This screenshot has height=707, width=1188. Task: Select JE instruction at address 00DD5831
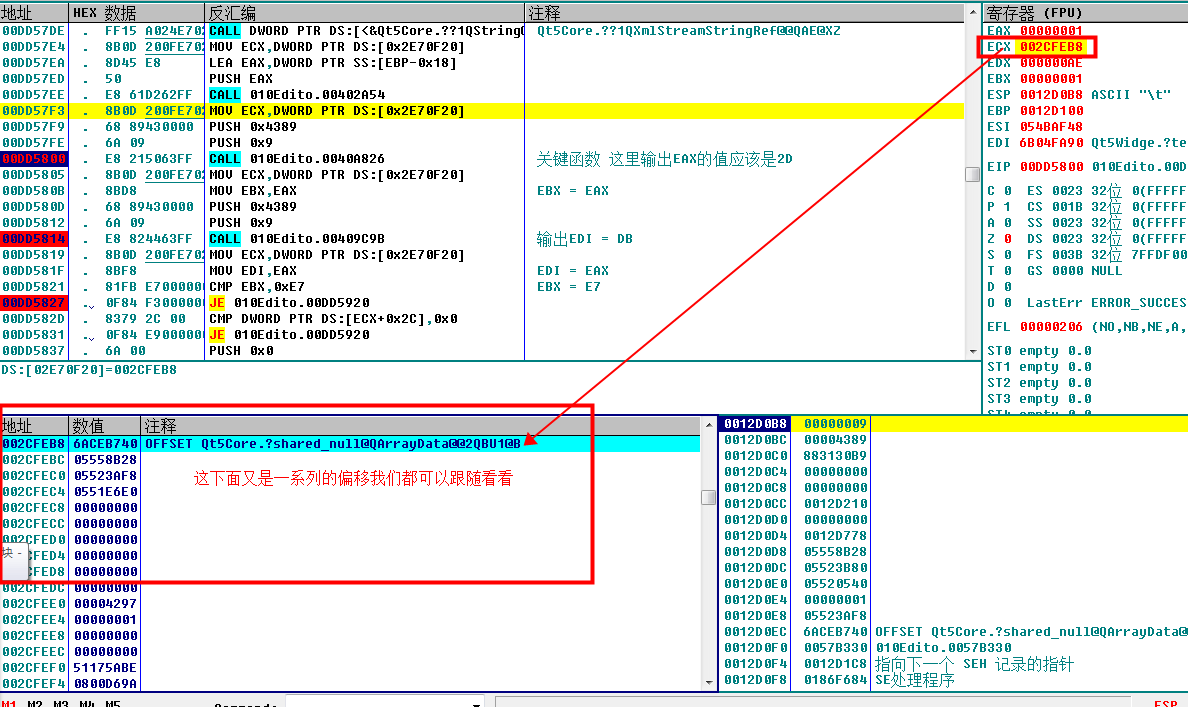coord(289,335)
